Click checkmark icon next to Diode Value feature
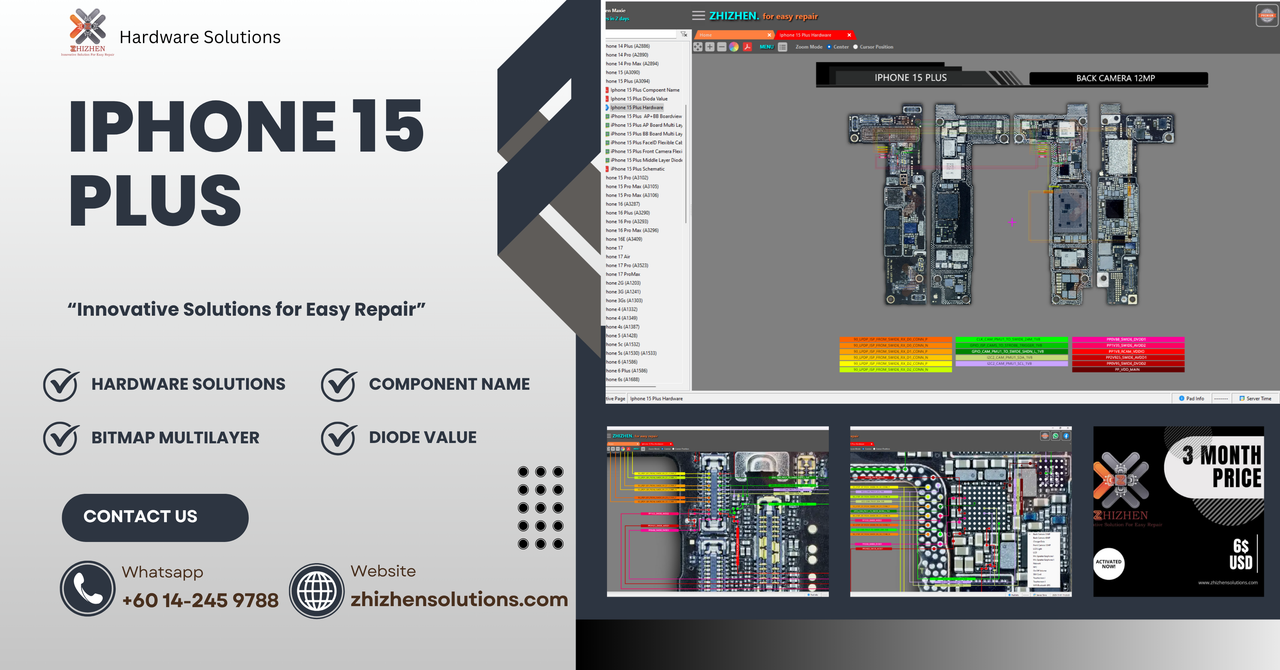The image size is (1280, 670). pyautogui.click(x=339, y=437)
